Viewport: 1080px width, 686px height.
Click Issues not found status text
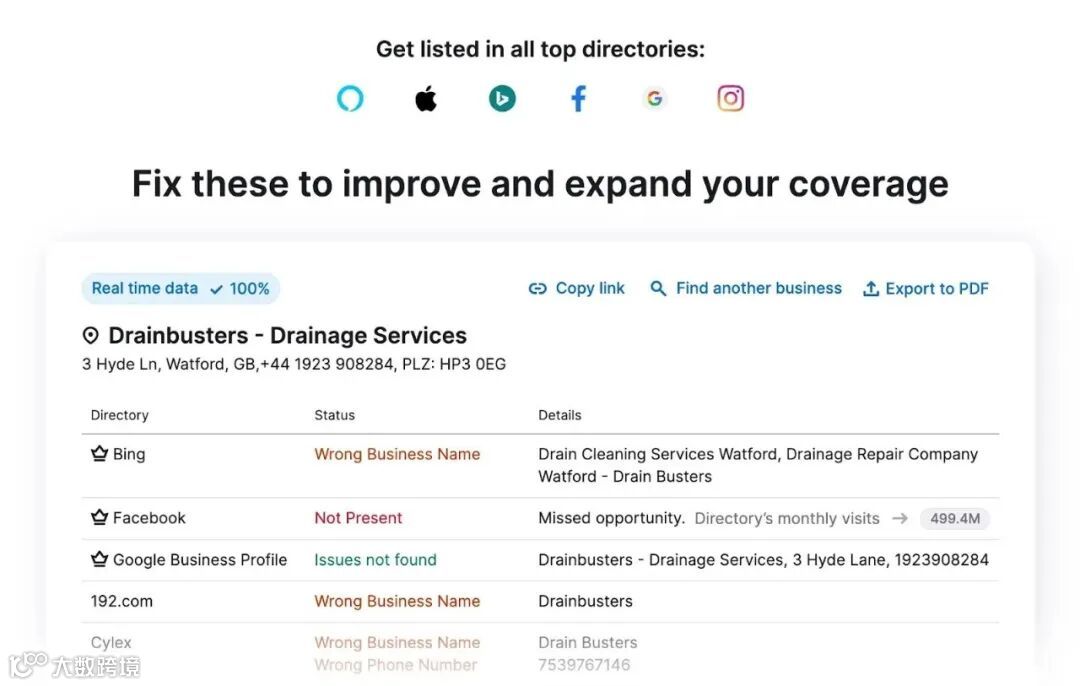click(x=375, y=560)
